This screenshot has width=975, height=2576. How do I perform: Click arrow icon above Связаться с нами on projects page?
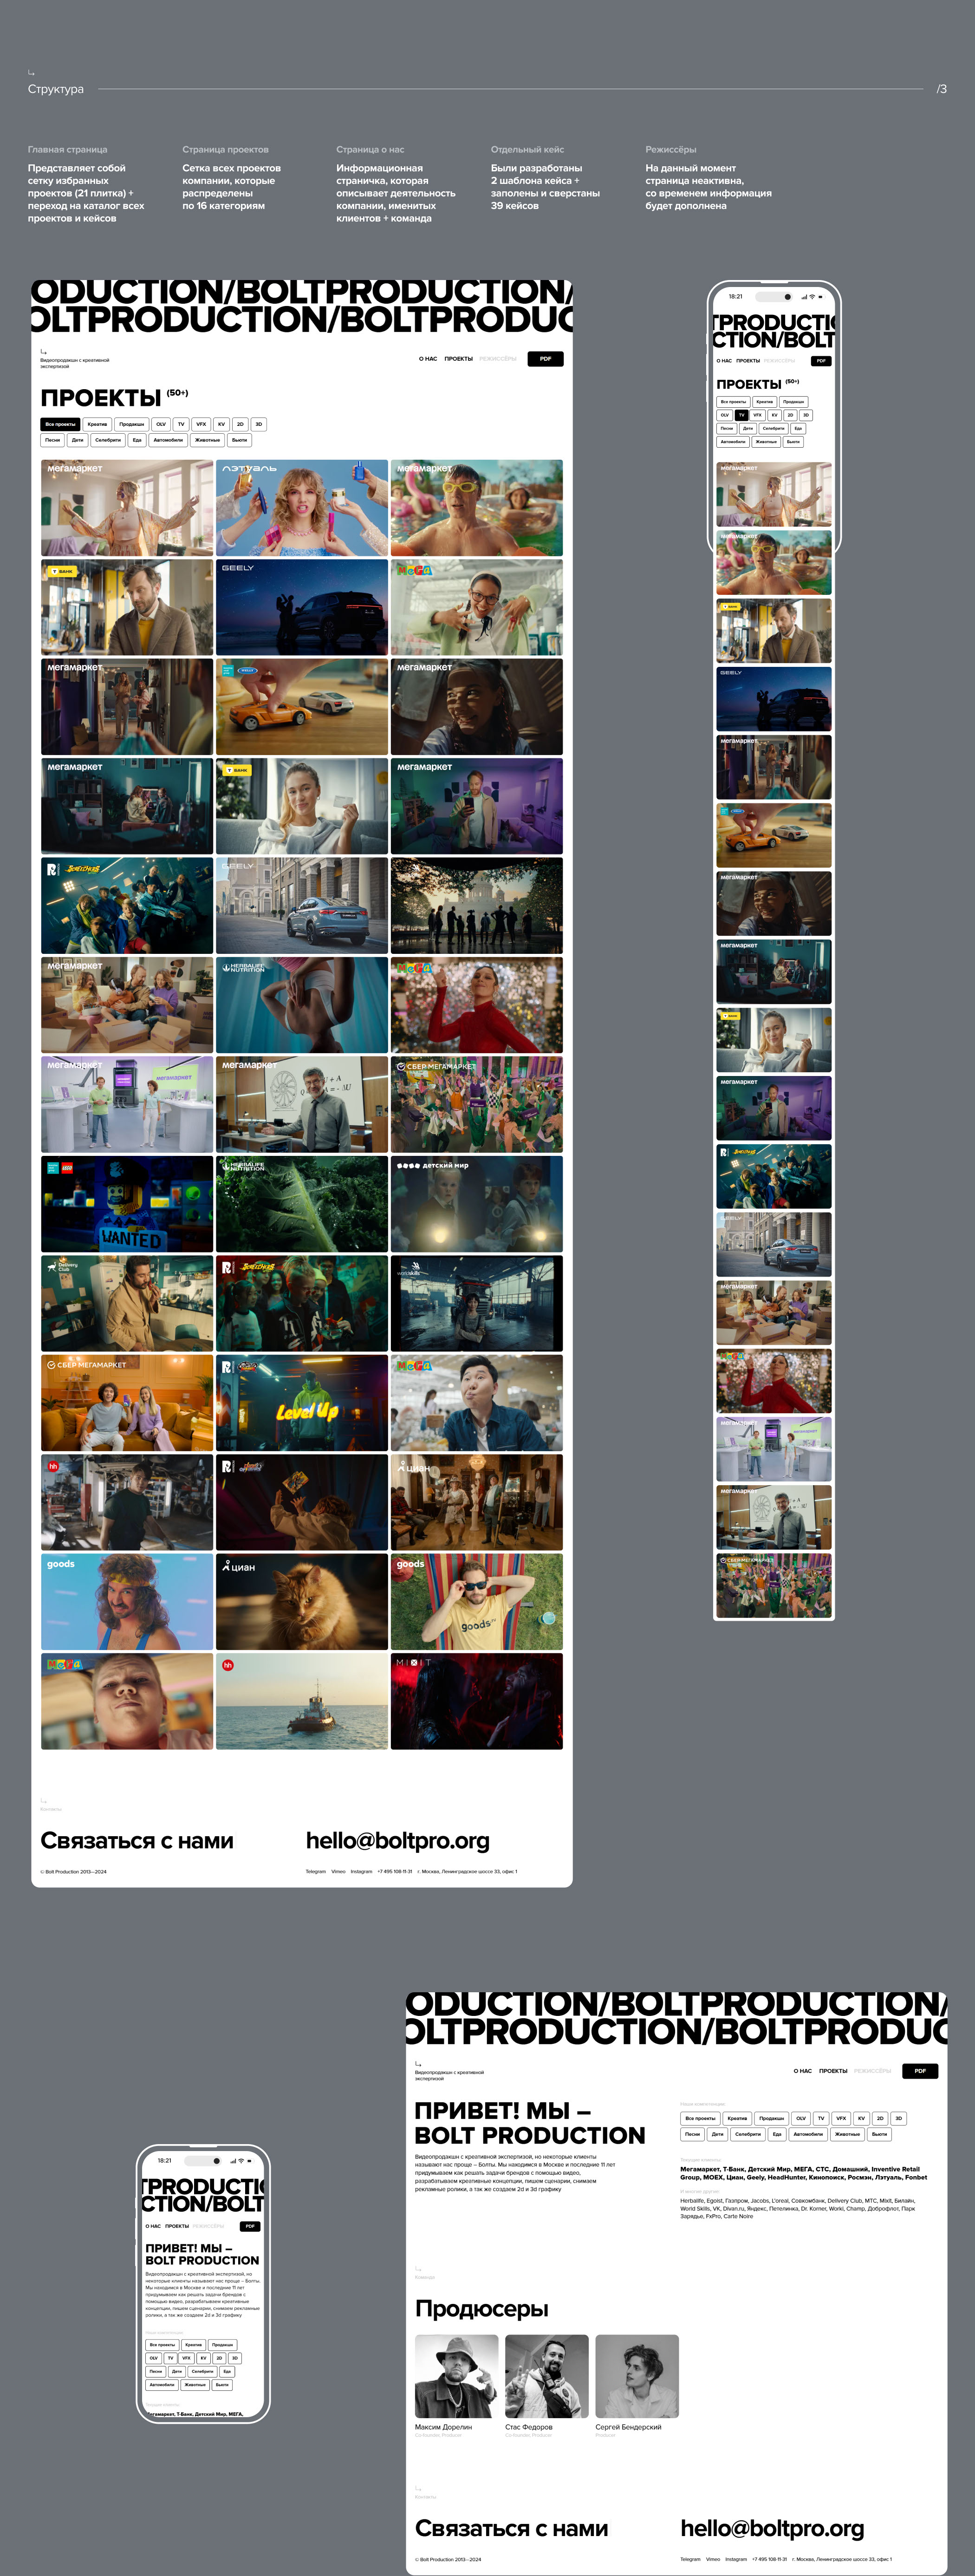coord(43,1802)
